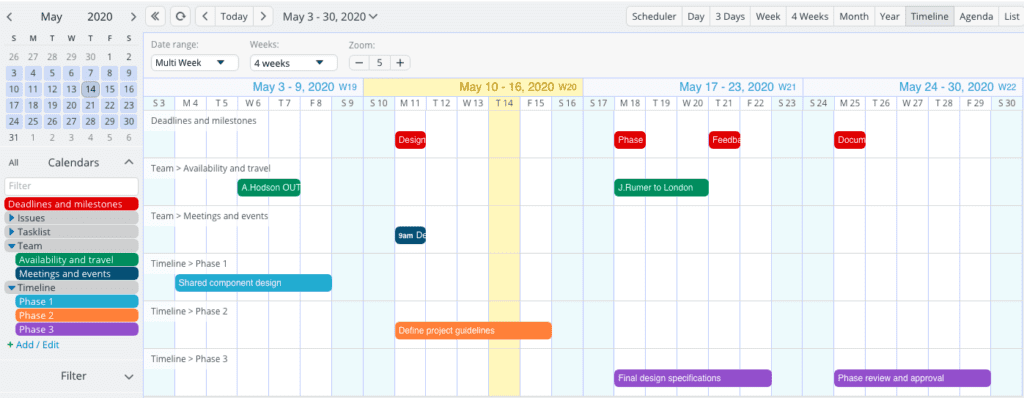Go to next range using toolbar arrow

click(x=263, y=16)
